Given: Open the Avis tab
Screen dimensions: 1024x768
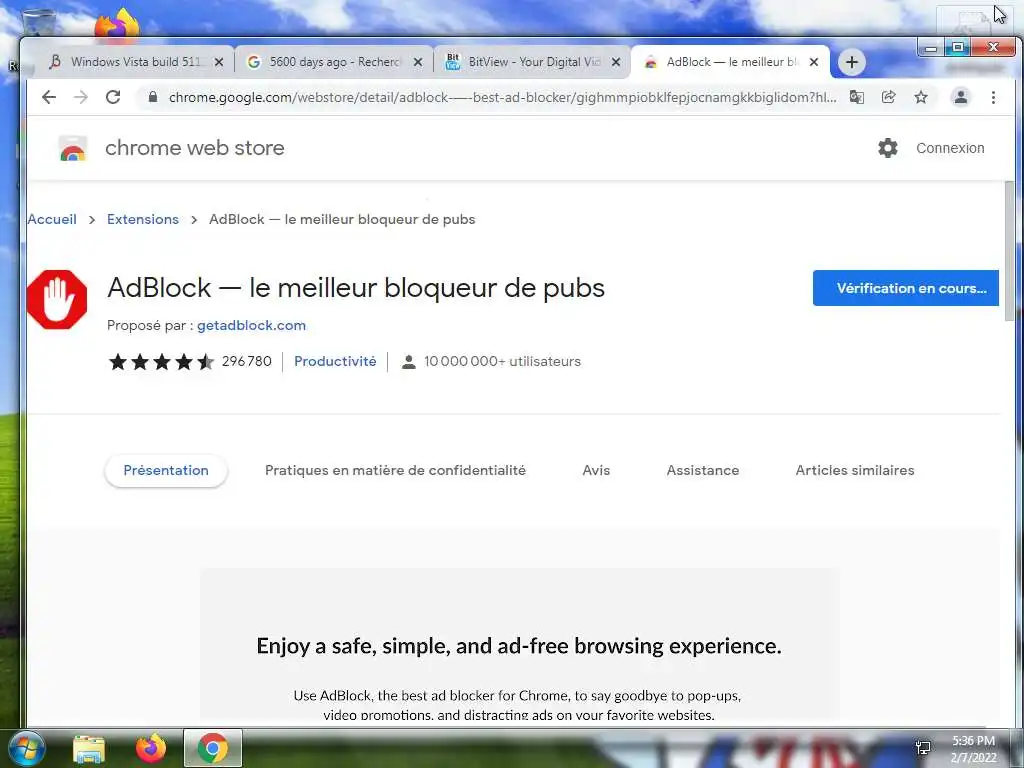Looking at the screenshot, I should (596, 470).
